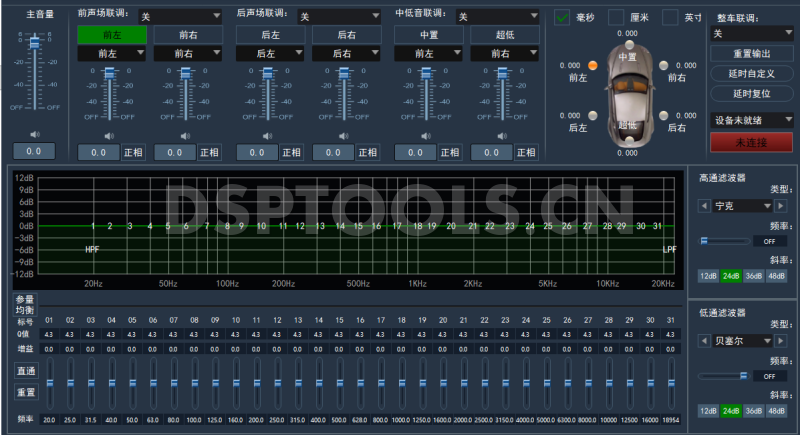Open the 整车联调 dropdown
This screenshot has width=800, height=435.
[752, 34]
